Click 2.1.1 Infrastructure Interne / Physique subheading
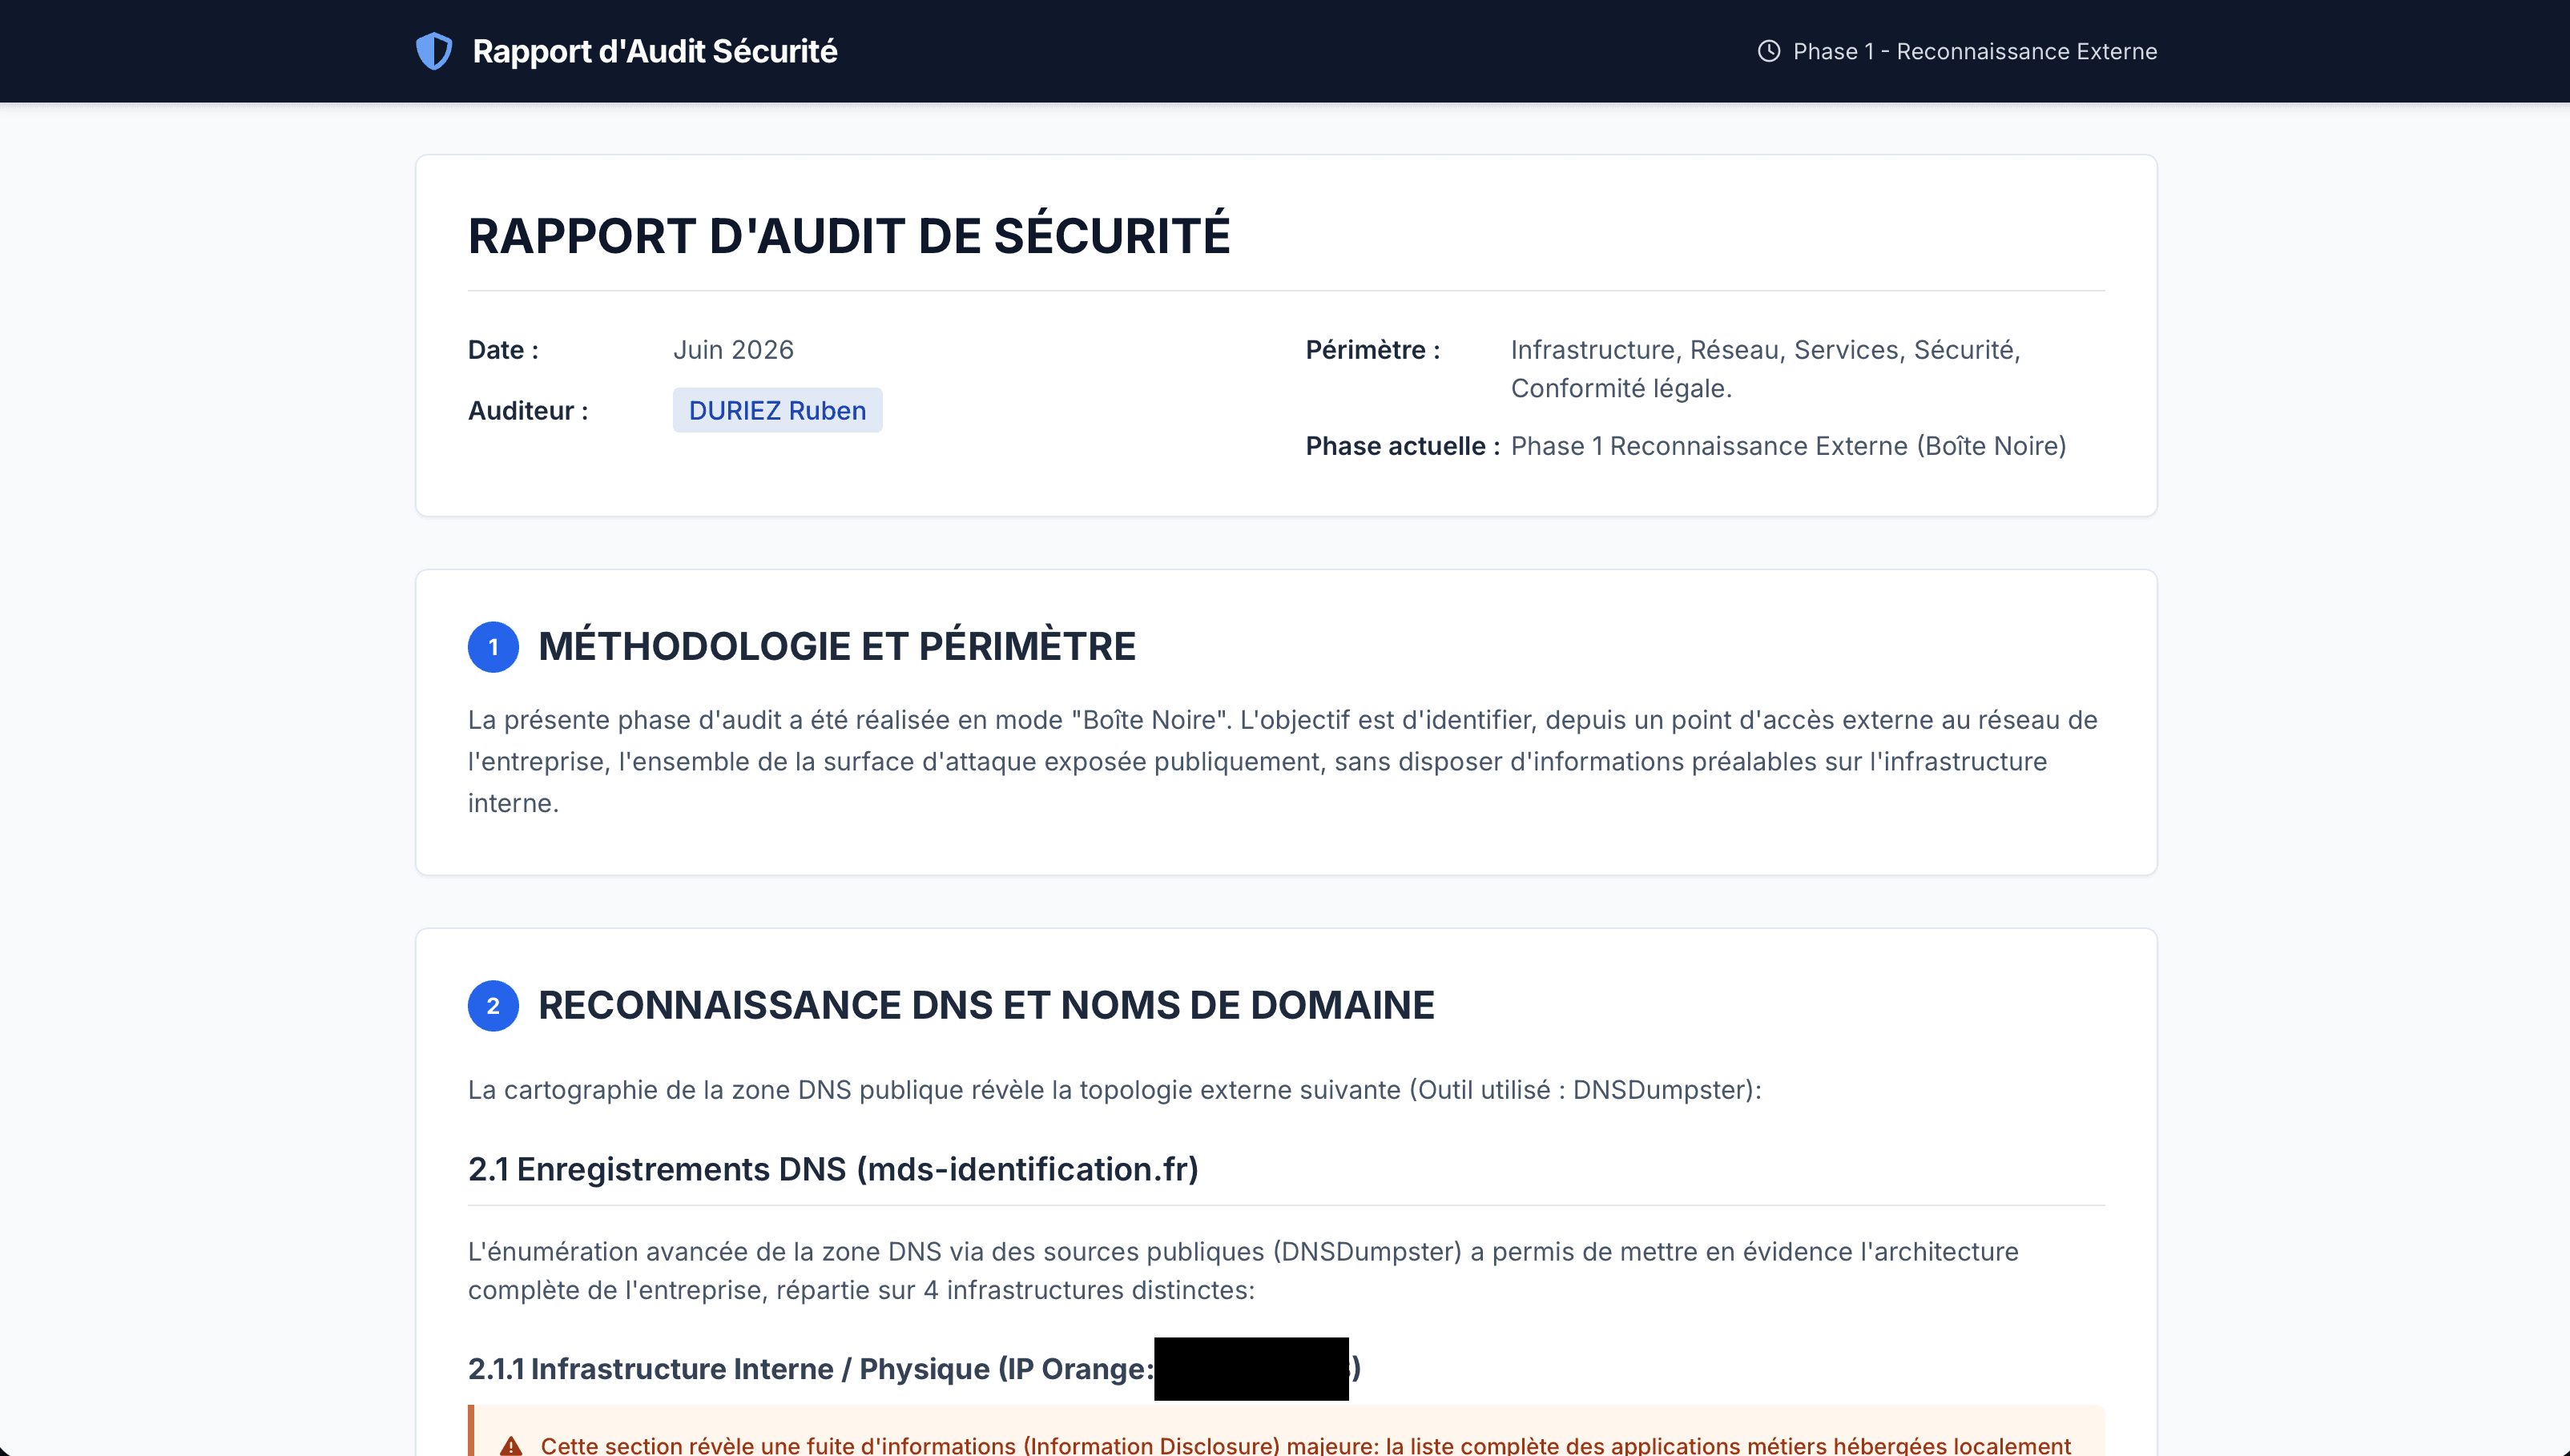 tap(914, 1369)
